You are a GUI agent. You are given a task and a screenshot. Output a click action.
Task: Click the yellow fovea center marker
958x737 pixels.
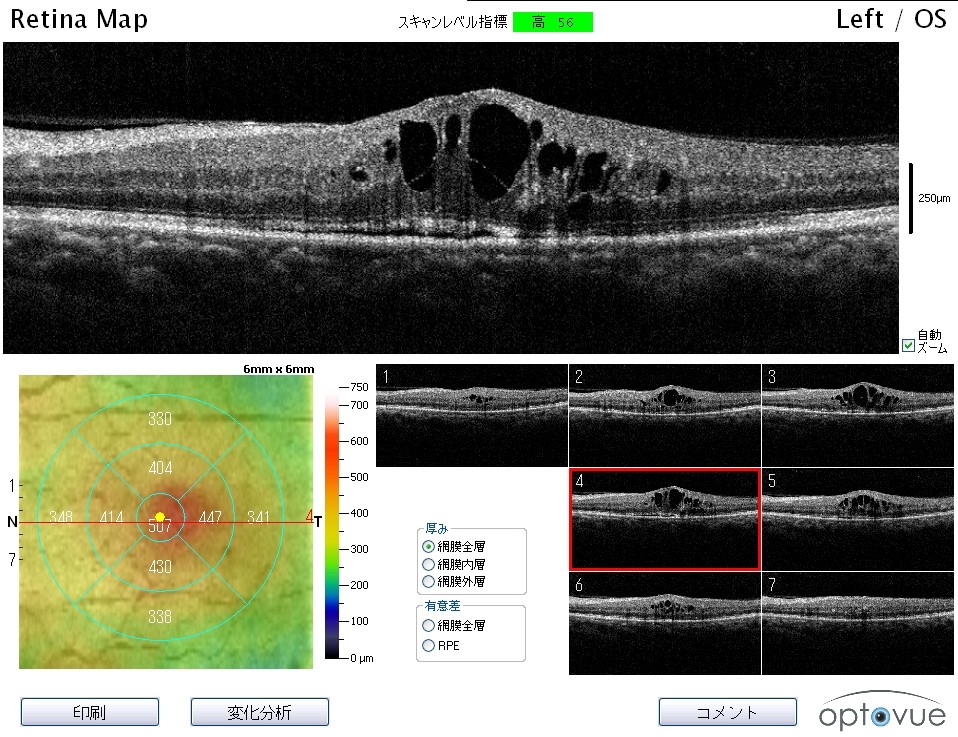[x=160, y=517]
